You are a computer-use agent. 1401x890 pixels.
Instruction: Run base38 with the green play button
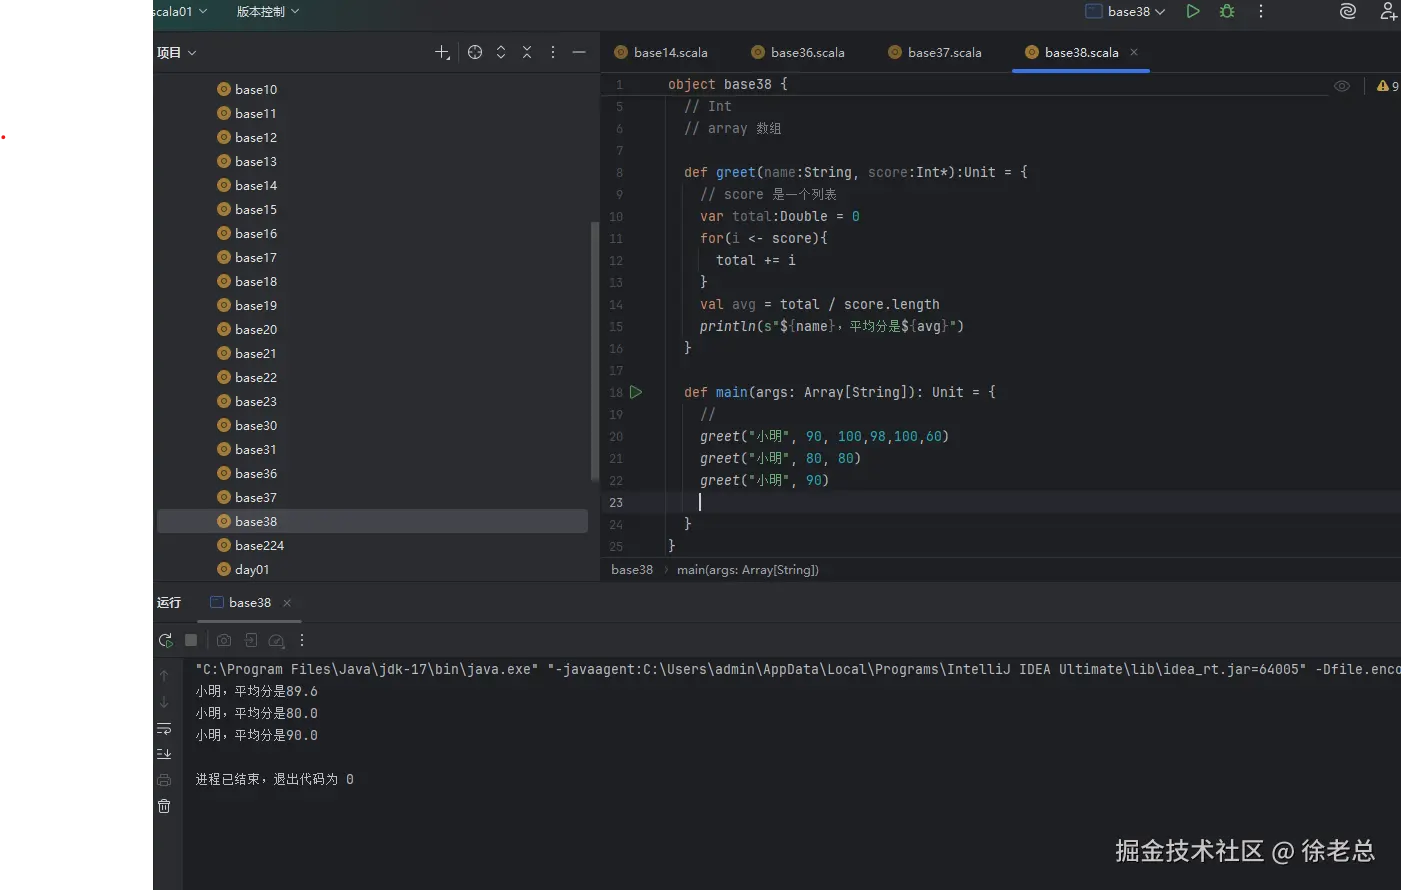tap(1193, 11)
